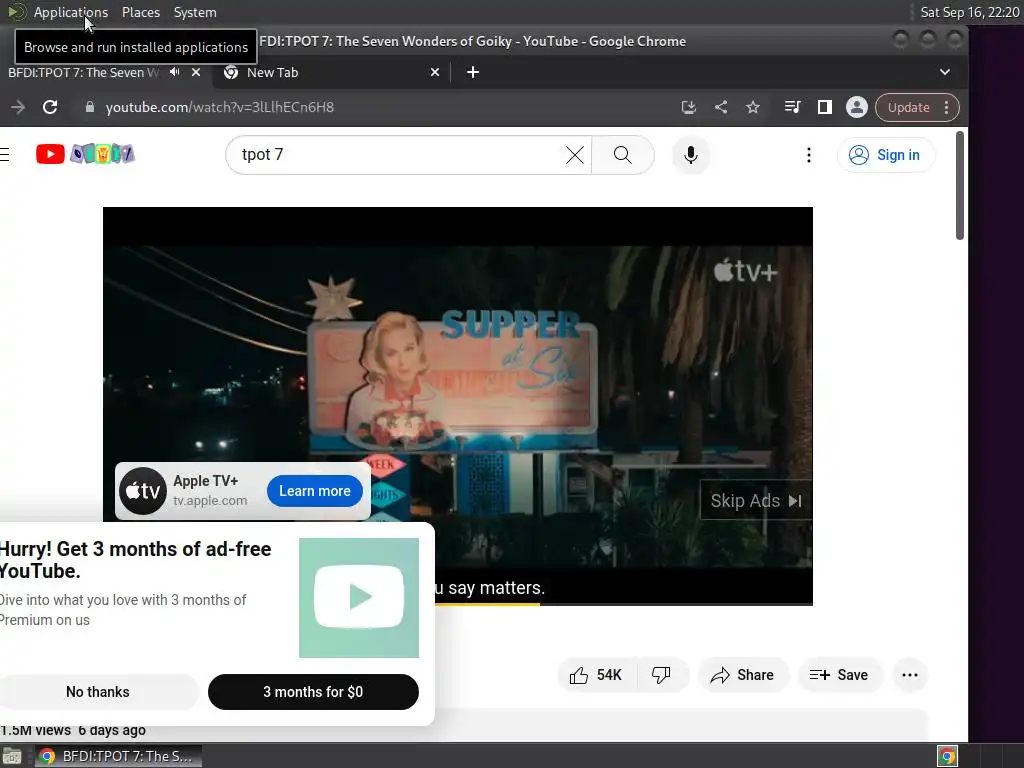The height and width of the screenshot is (768, 1024).
Task: Click the Share button under the video
Action: click(x=743, y=675)
